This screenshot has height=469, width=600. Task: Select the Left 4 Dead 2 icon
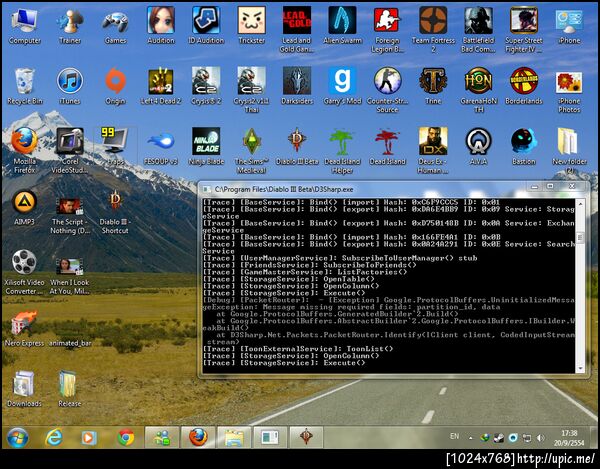(x=161, y=86)
